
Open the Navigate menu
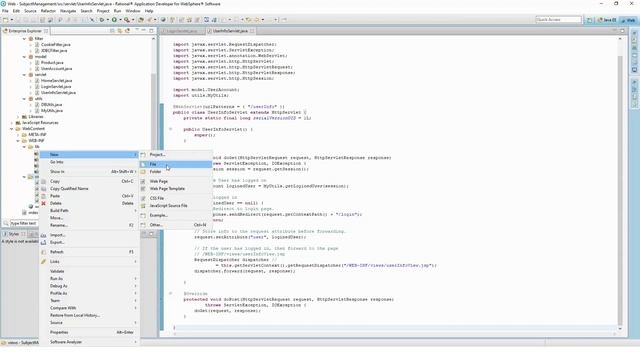coord(68,11)
